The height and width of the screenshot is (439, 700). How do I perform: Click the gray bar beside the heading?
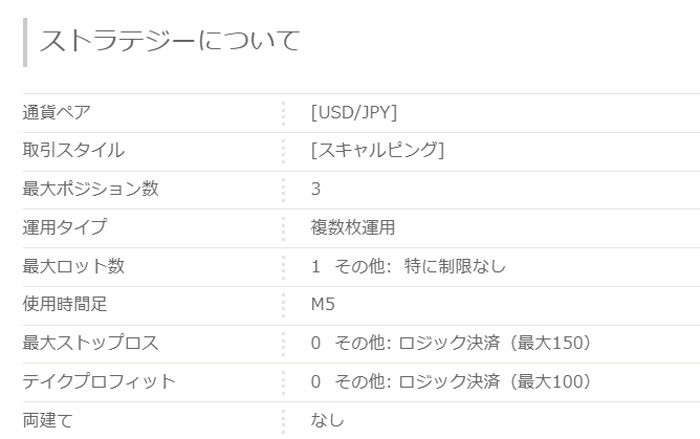coord(25,41)
